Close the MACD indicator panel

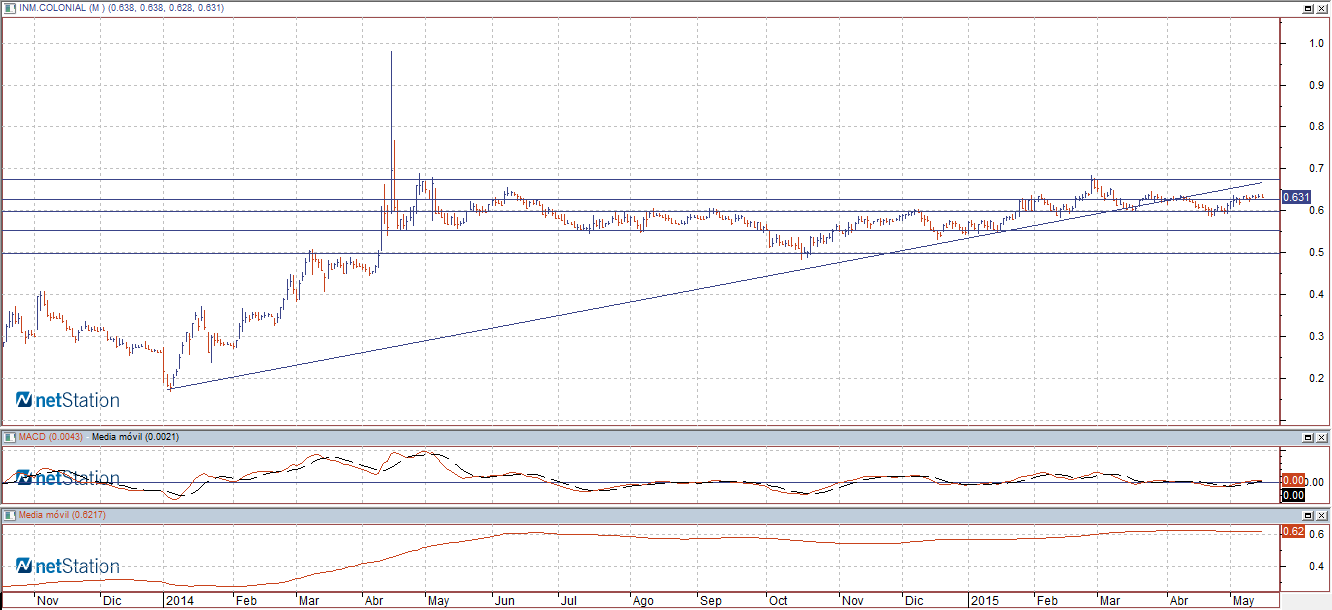coord(1321,437)
